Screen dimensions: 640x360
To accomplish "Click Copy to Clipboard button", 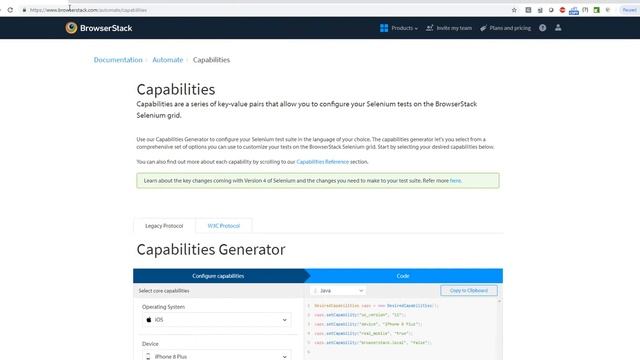I will pos(469,291).
